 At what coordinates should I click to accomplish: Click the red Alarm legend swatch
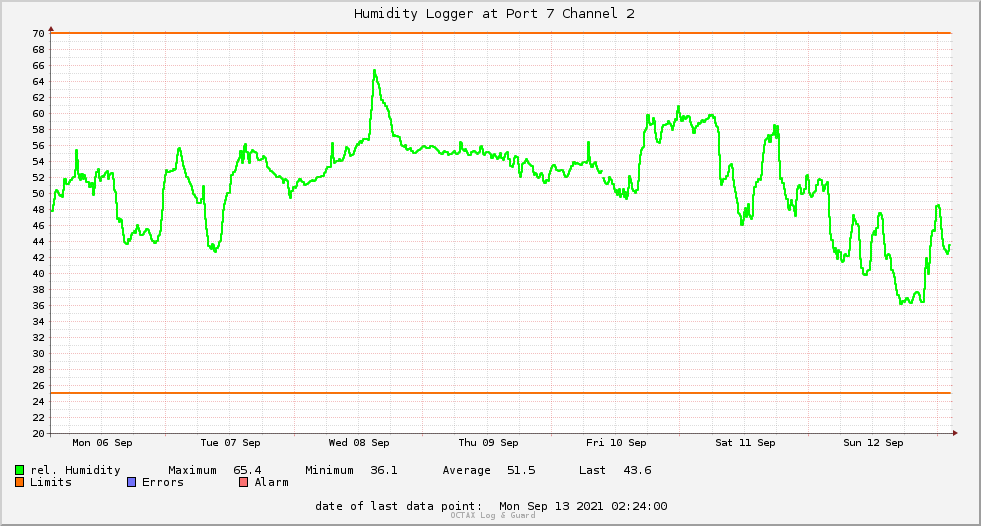(243, 482)
